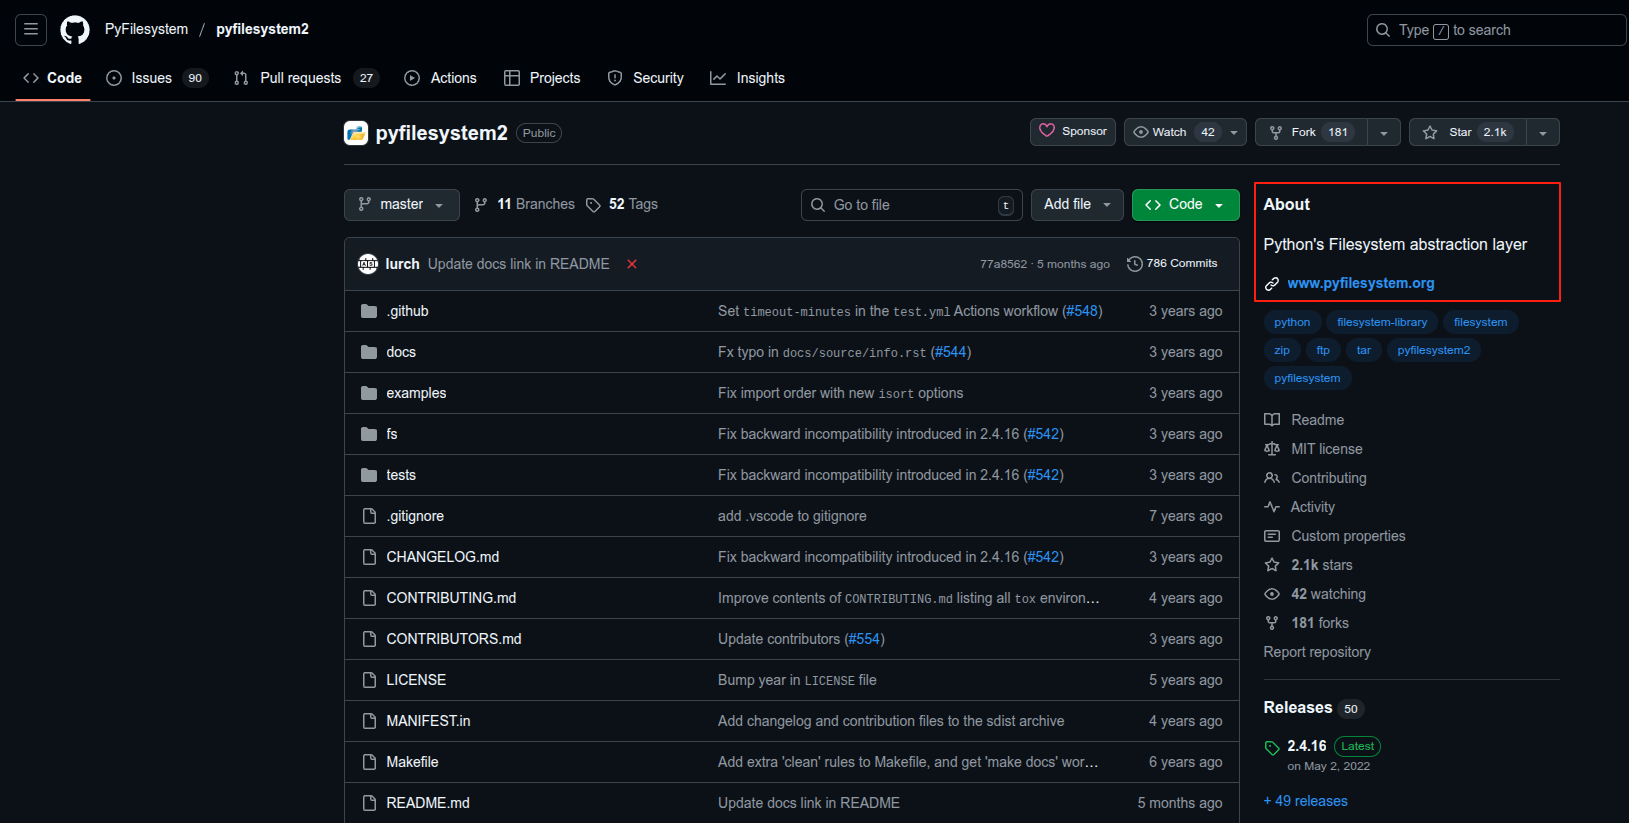View the 786 Commits history
The height and width of the screenshot is (823, 1629).
point(1172,264)
